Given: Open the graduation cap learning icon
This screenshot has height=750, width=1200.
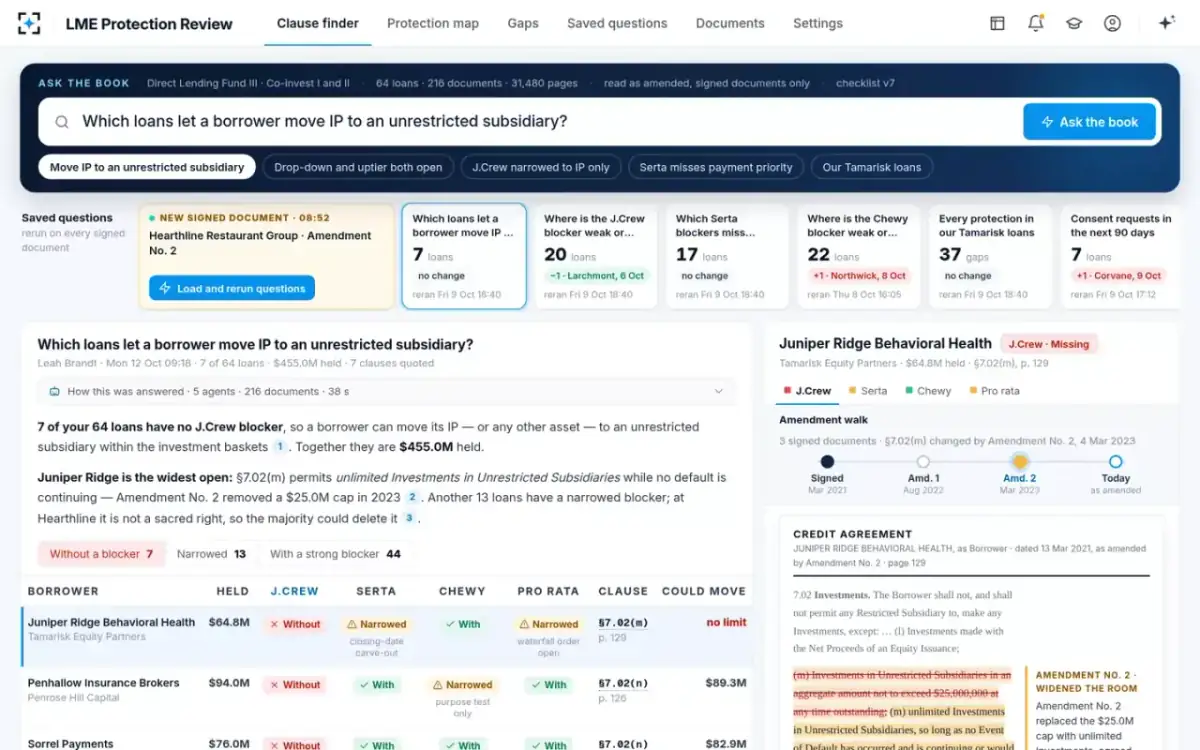Looking at the screenshot, I should (x=1074, y=23).
